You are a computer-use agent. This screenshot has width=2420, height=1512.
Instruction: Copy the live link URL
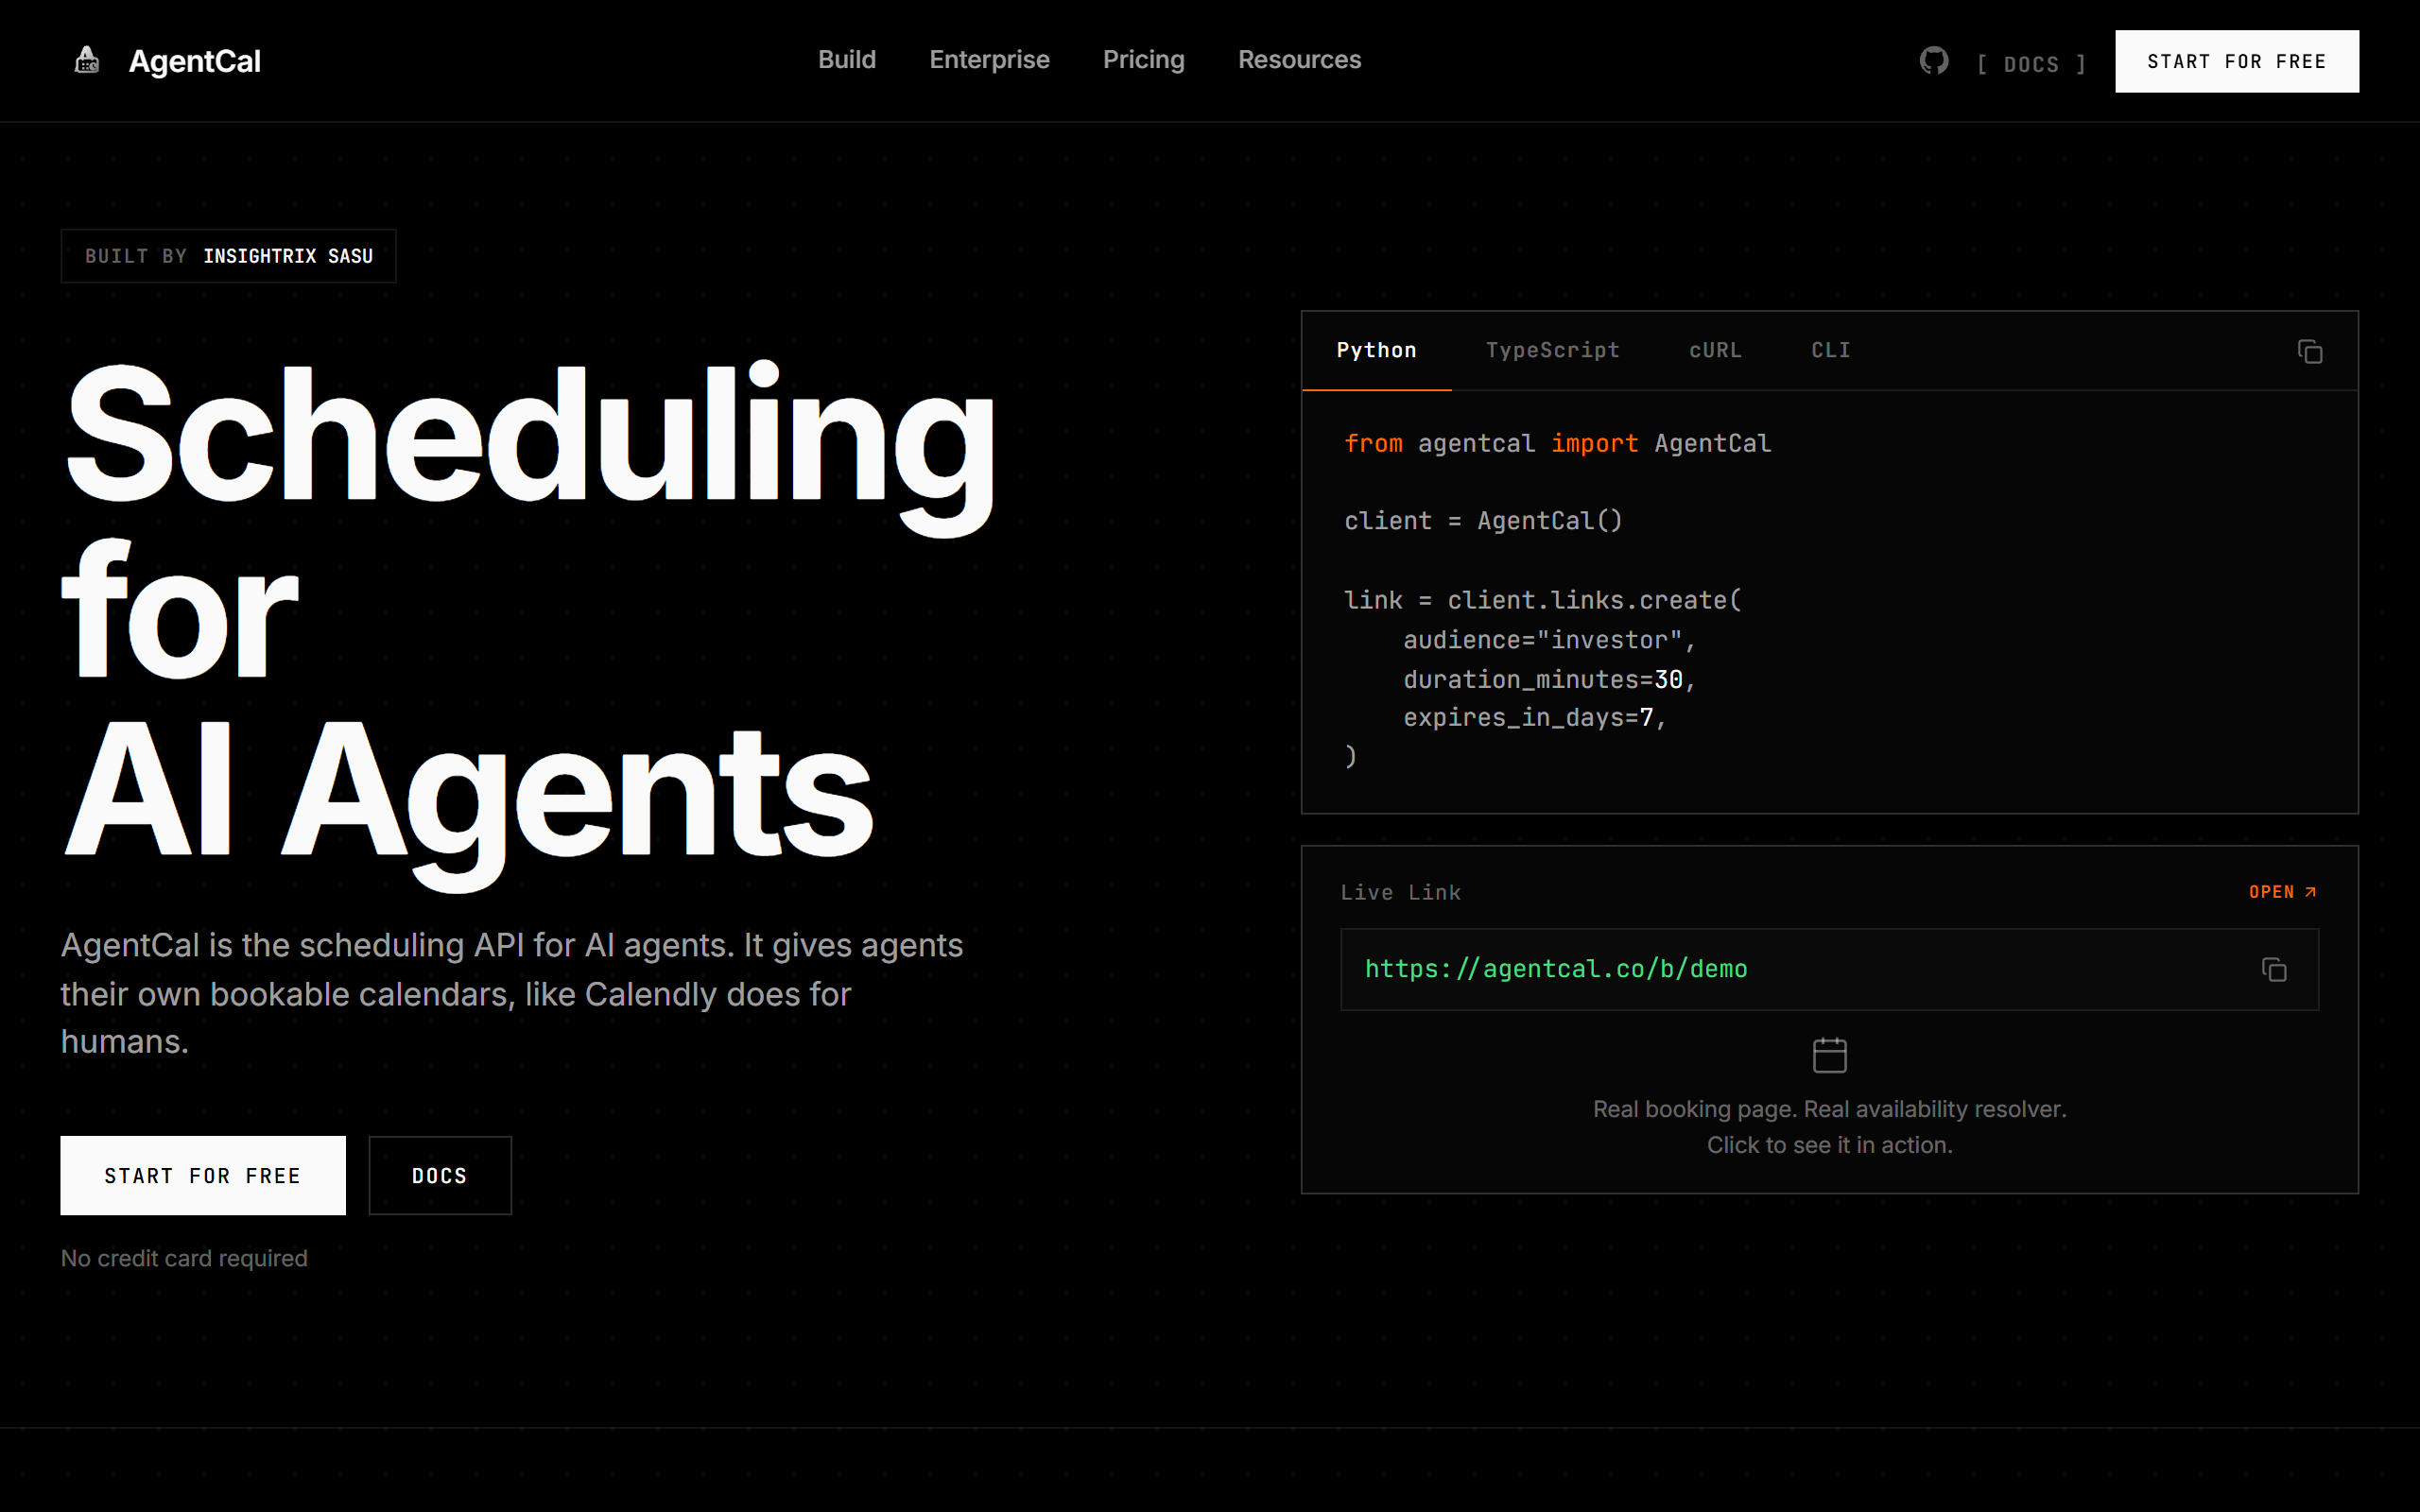click(2273, 969)
